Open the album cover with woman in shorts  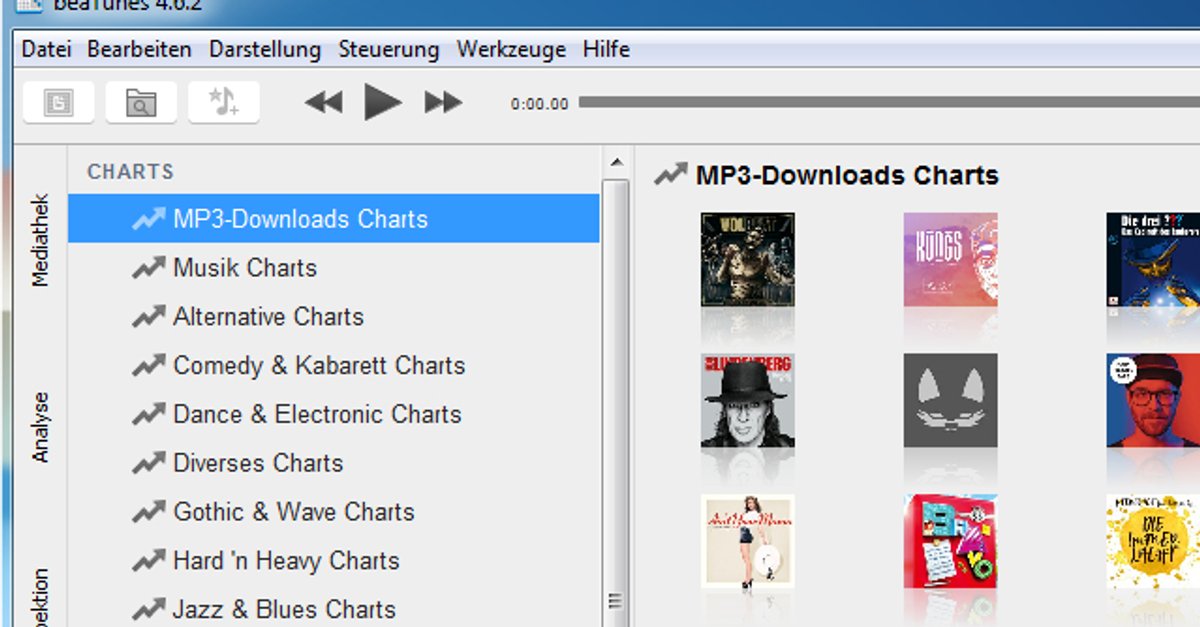(747, 541)
